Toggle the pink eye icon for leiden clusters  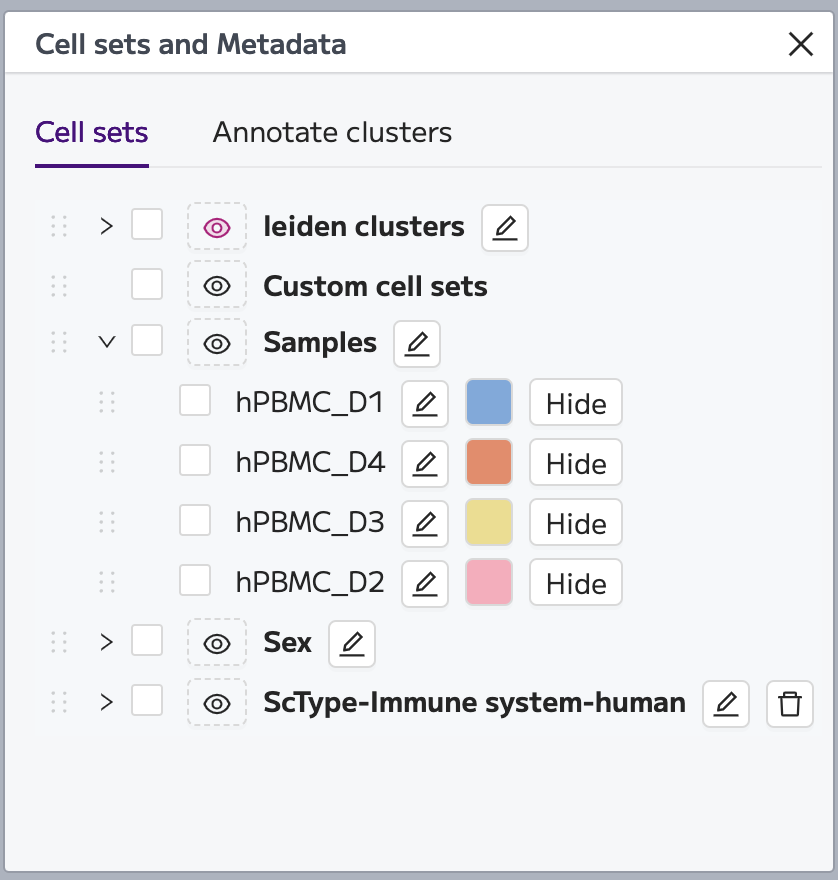pyautogui.click(x=217, y=227)
